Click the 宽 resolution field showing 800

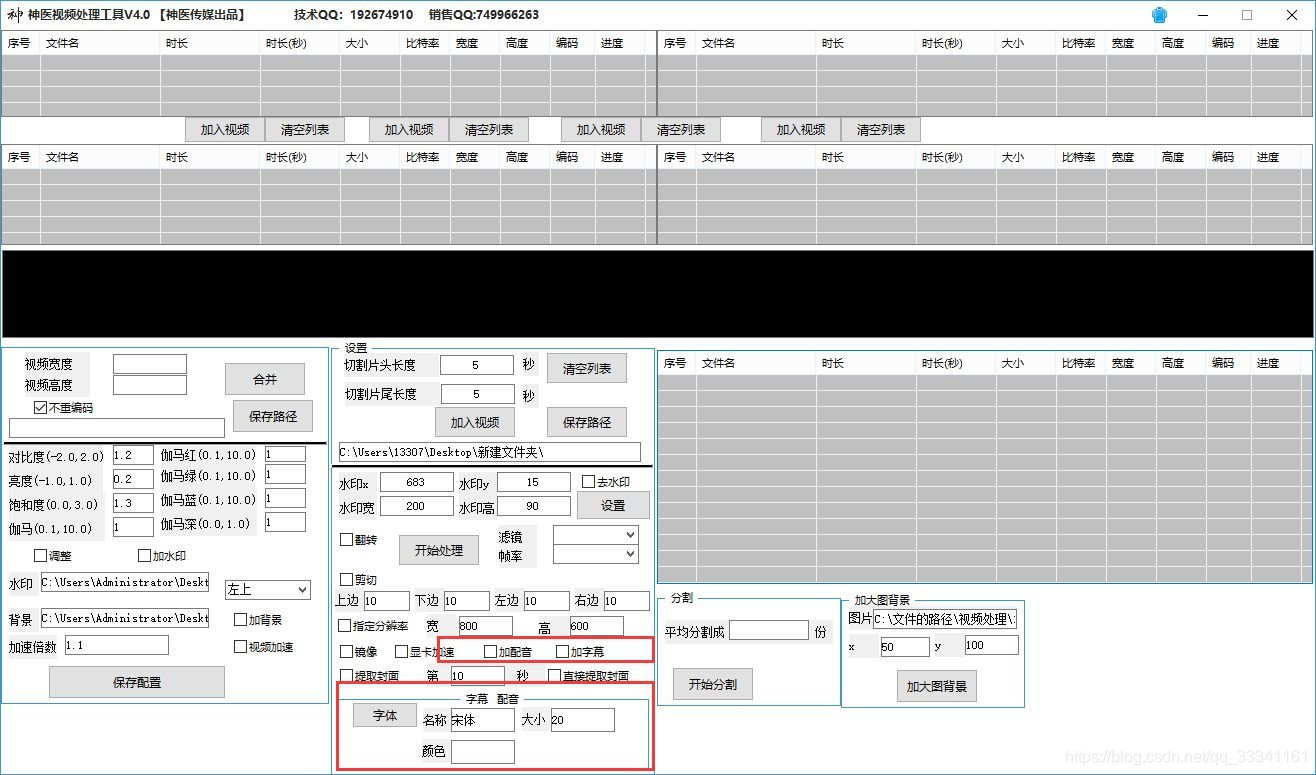click(484, 626)
